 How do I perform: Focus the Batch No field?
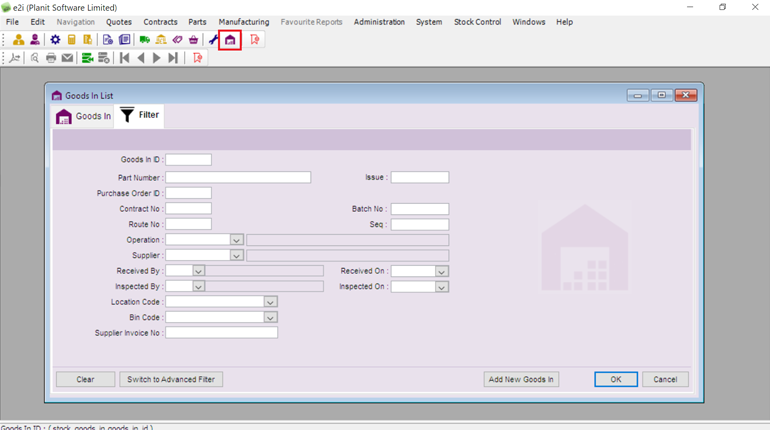[420, 209]
